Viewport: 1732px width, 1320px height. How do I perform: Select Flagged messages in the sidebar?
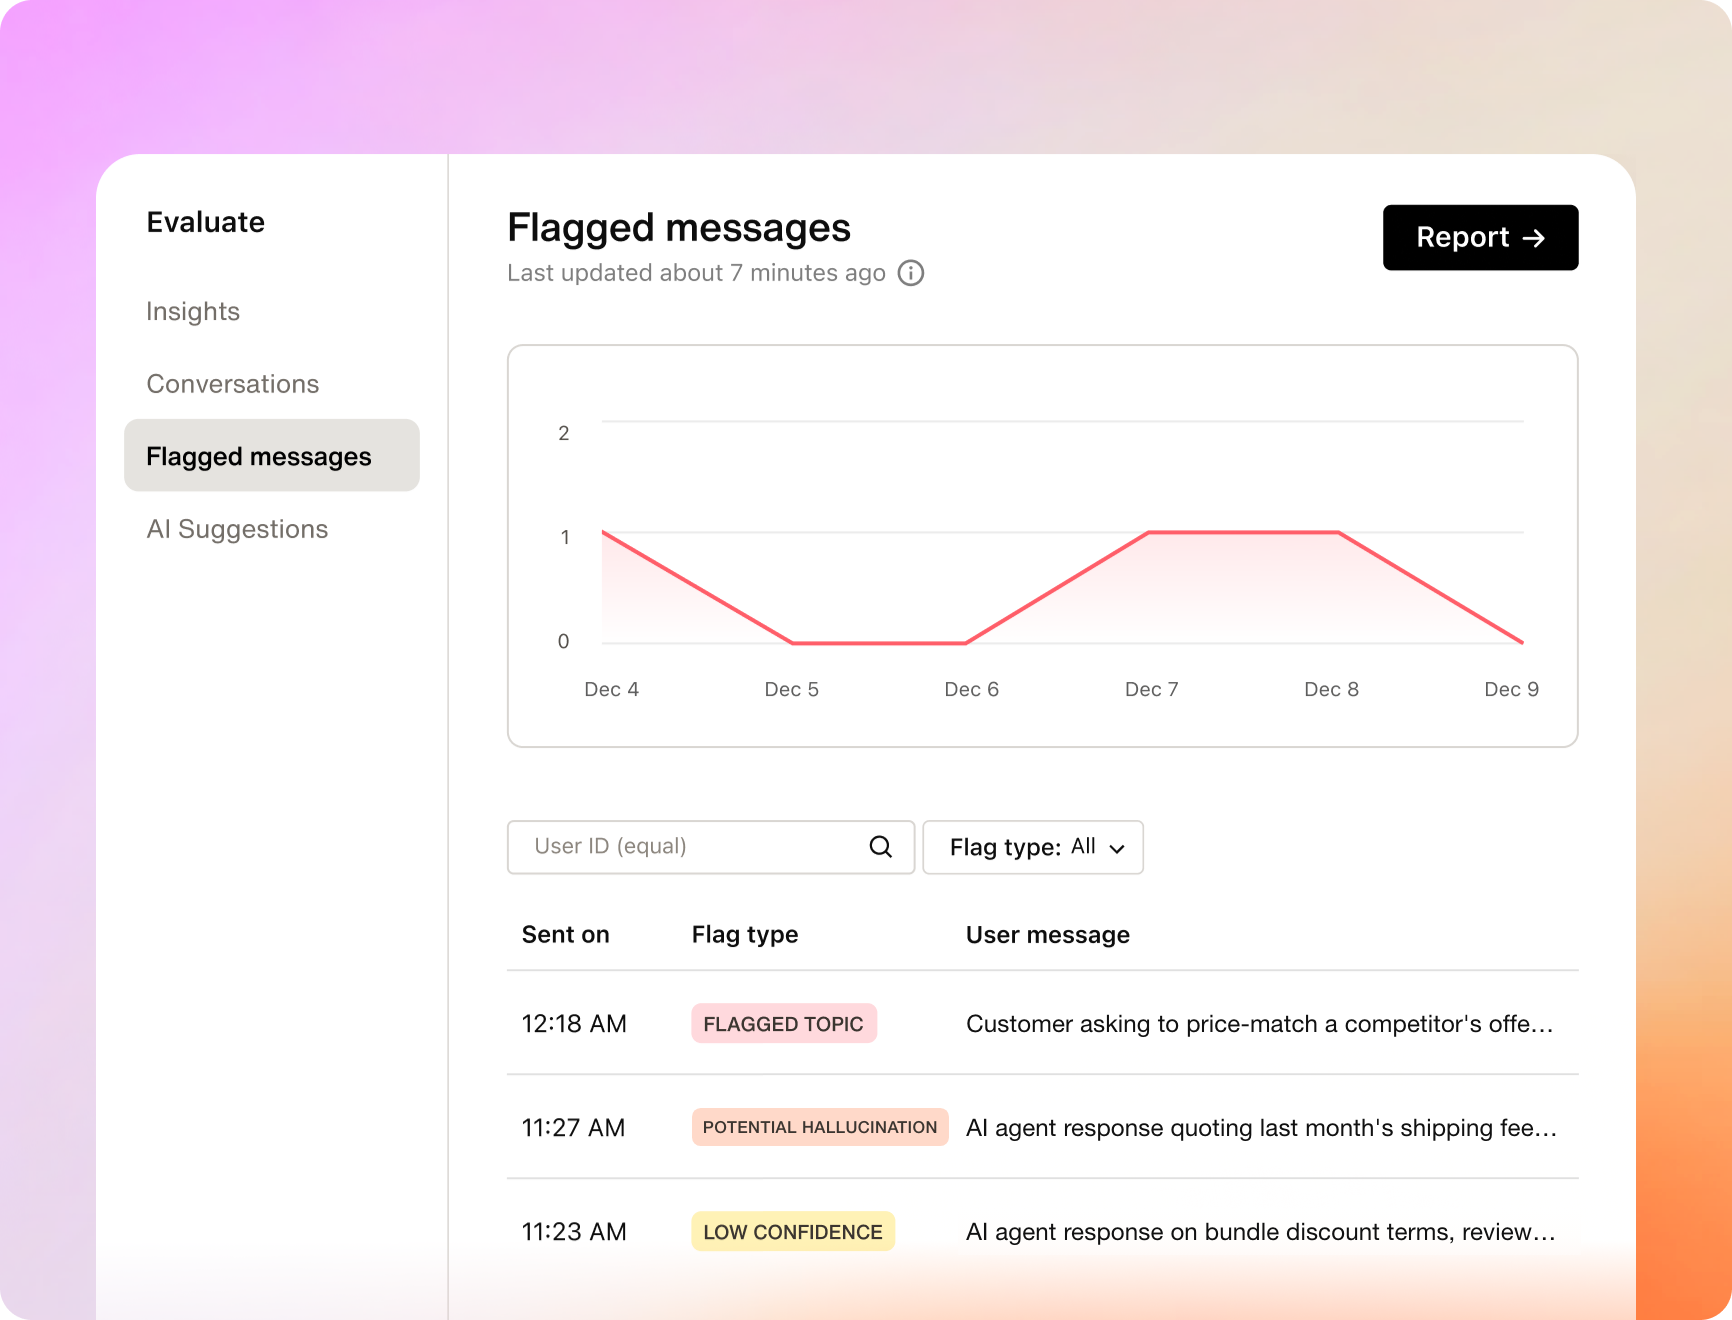(272, 456)
